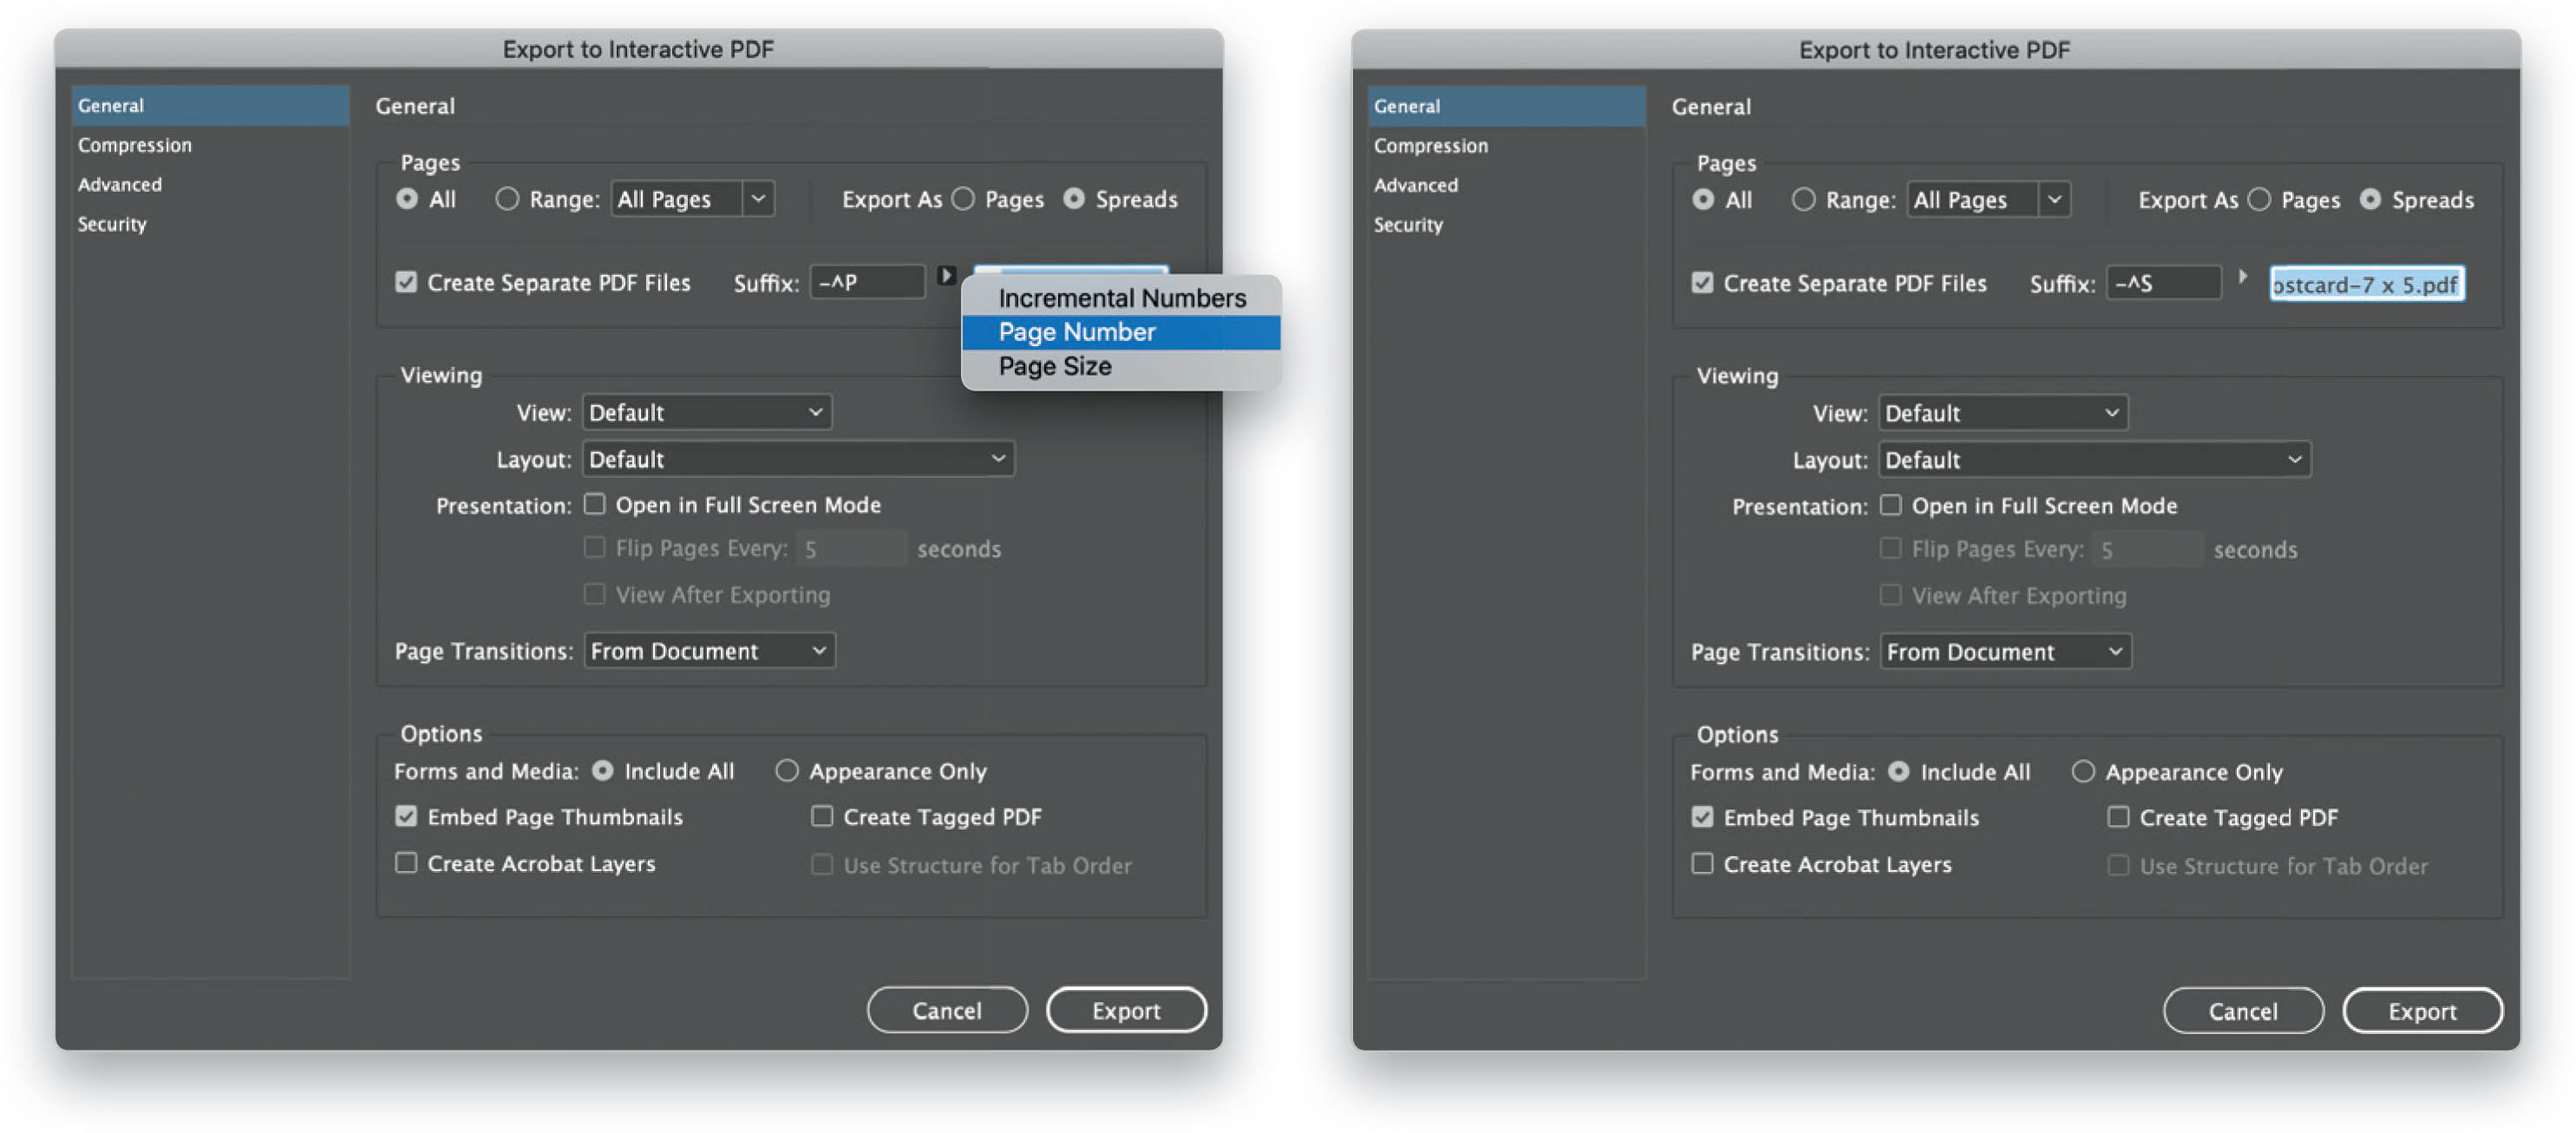This screenshot has height=1133, width=2576.
Task: Enable Create Tagged PDF in right dialog
Action: click(2118, 817)
